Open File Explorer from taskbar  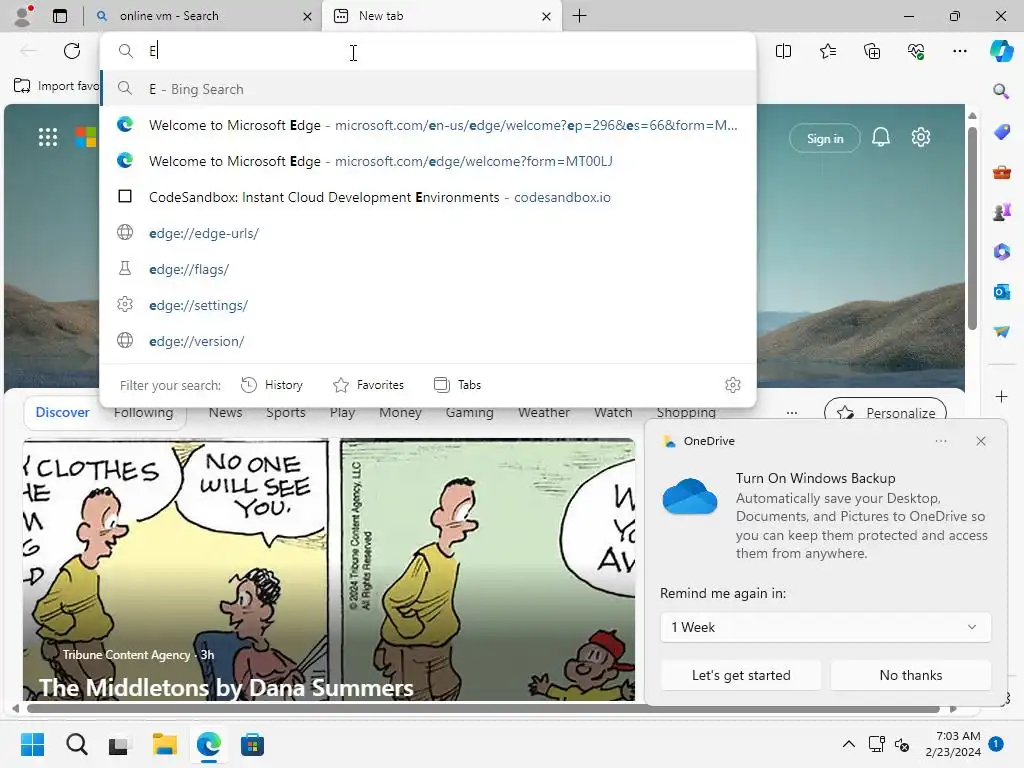coord(165,744)
